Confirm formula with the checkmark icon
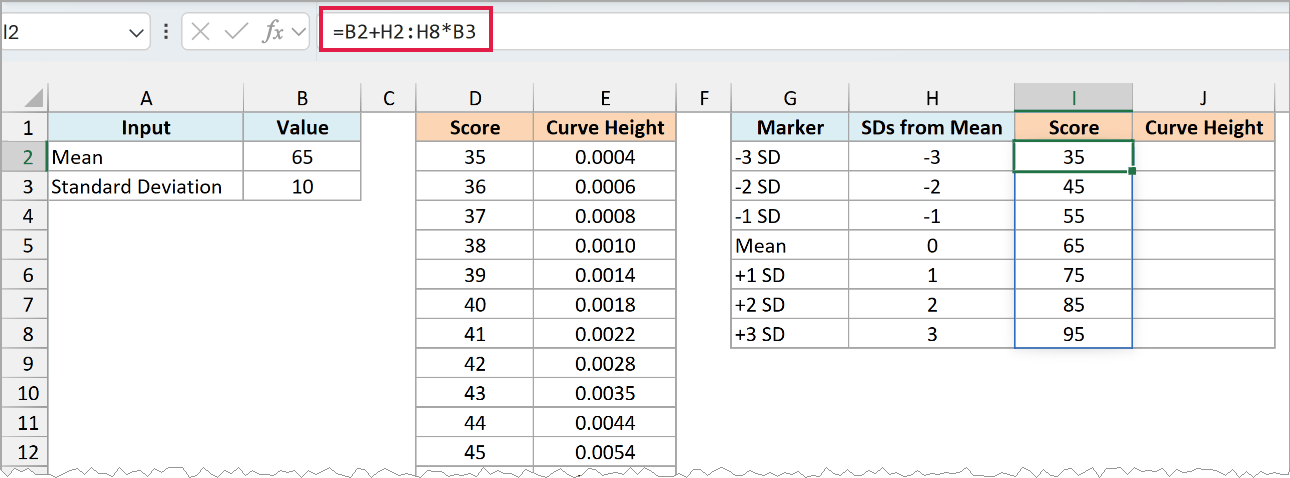The image size is (1290, 478). point(237,32)
